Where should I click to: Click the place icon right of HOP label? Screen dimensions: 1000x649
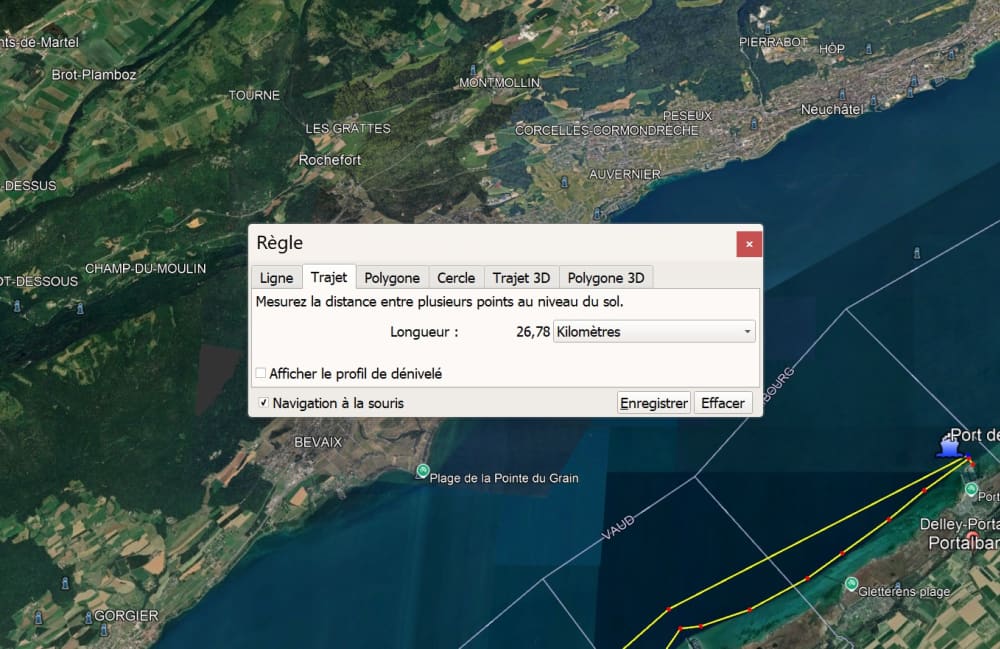pyautogui.click(x=868, y=48)
